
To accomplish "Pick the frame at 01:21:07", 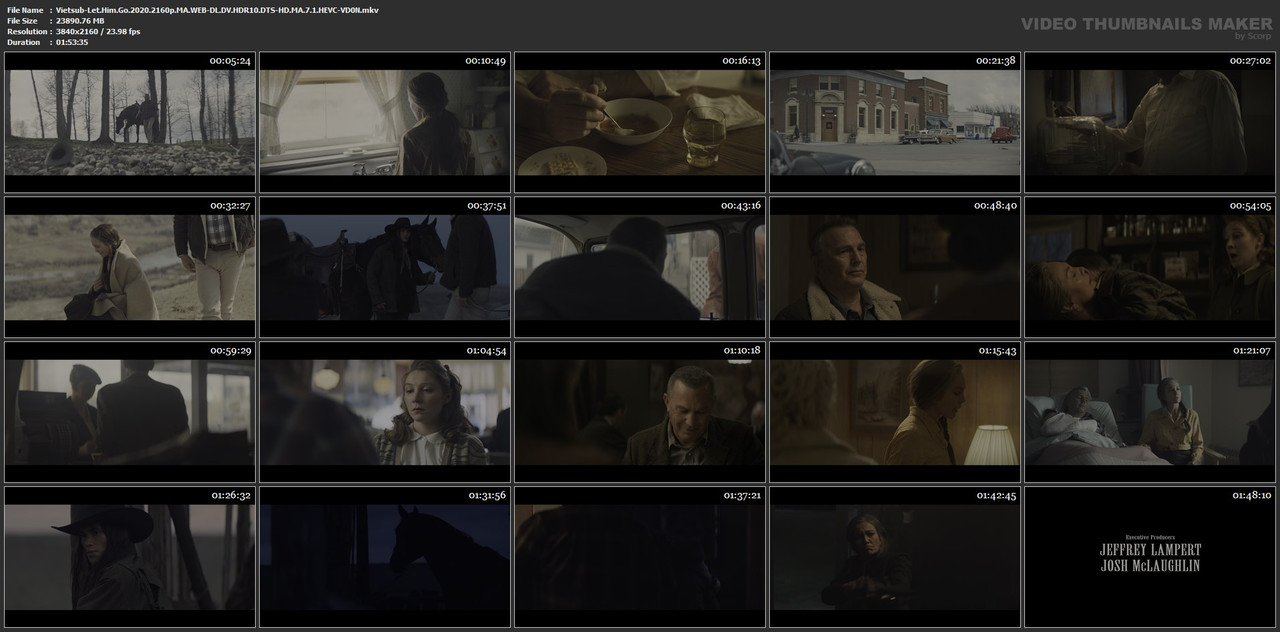I will (x=1150, y=412).
